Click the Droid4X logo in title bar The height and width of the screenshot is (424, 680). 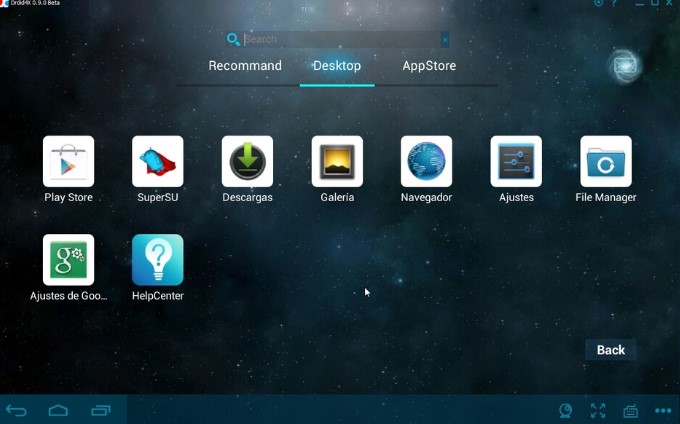click(4, 3)
